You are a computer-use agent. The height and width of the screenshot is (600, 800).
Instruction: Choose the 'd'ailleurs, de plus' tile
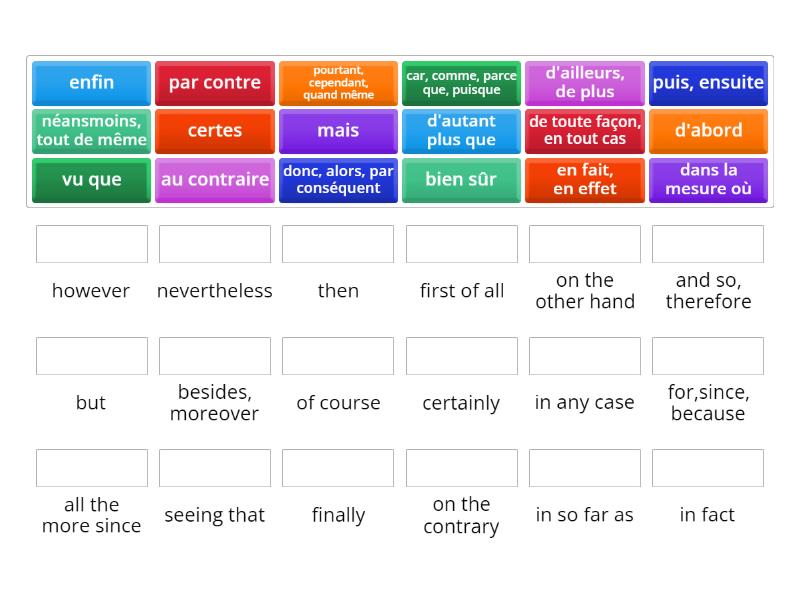[585, 83]
